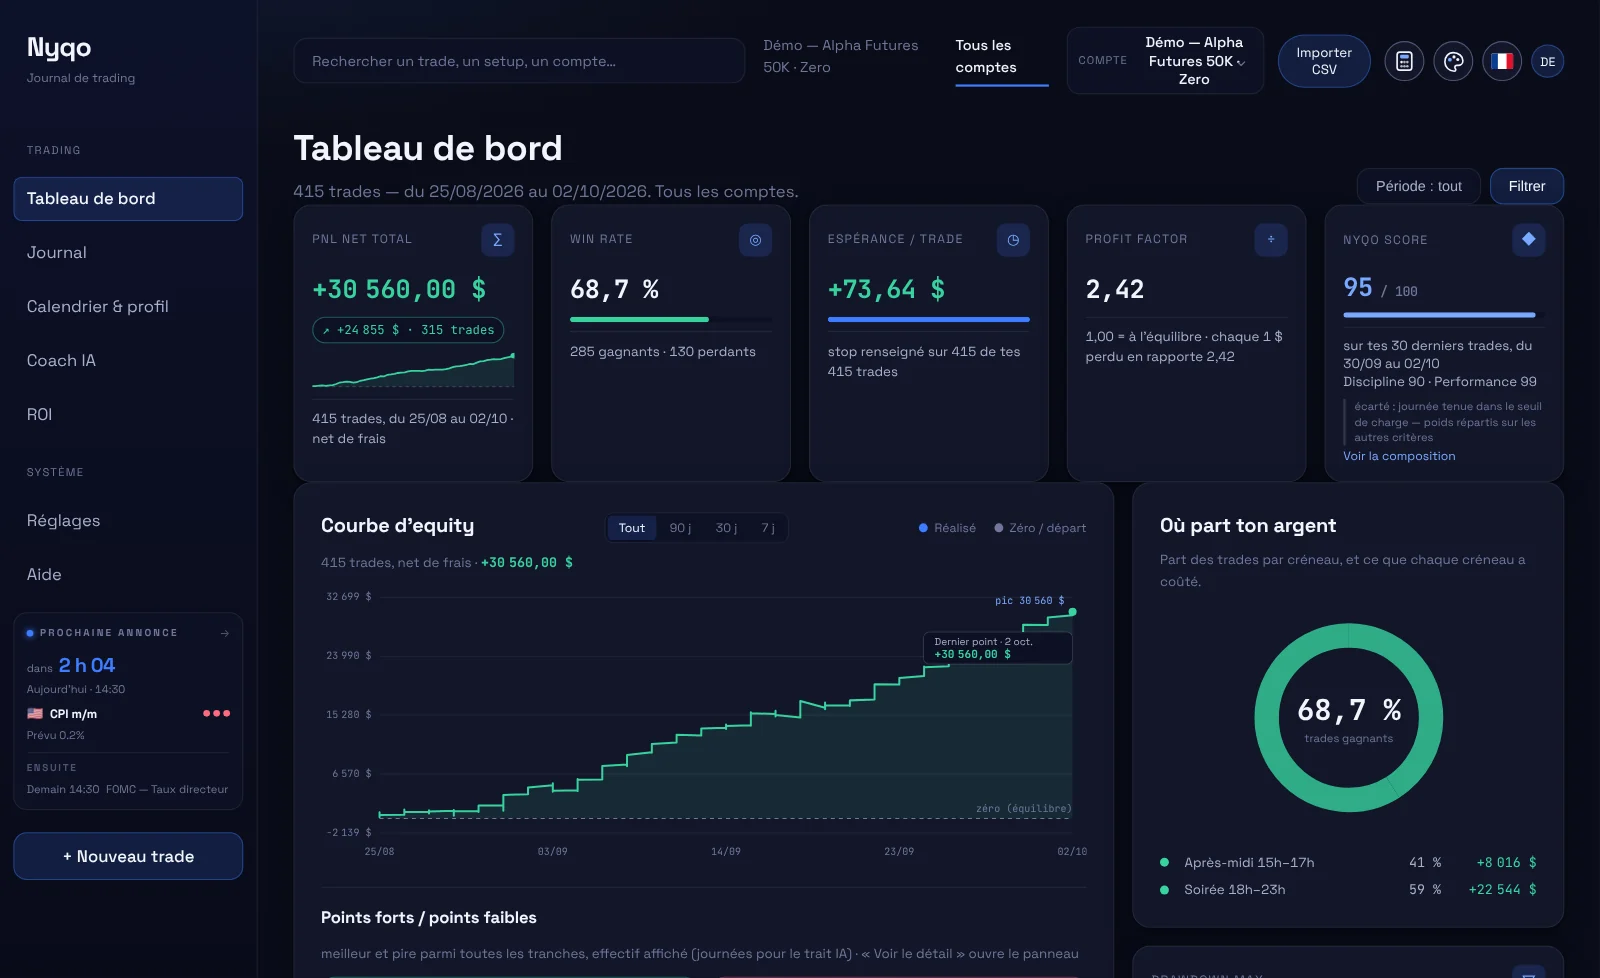Click the Dernier point tooltip on equity chart

click(x=998, y=648)
